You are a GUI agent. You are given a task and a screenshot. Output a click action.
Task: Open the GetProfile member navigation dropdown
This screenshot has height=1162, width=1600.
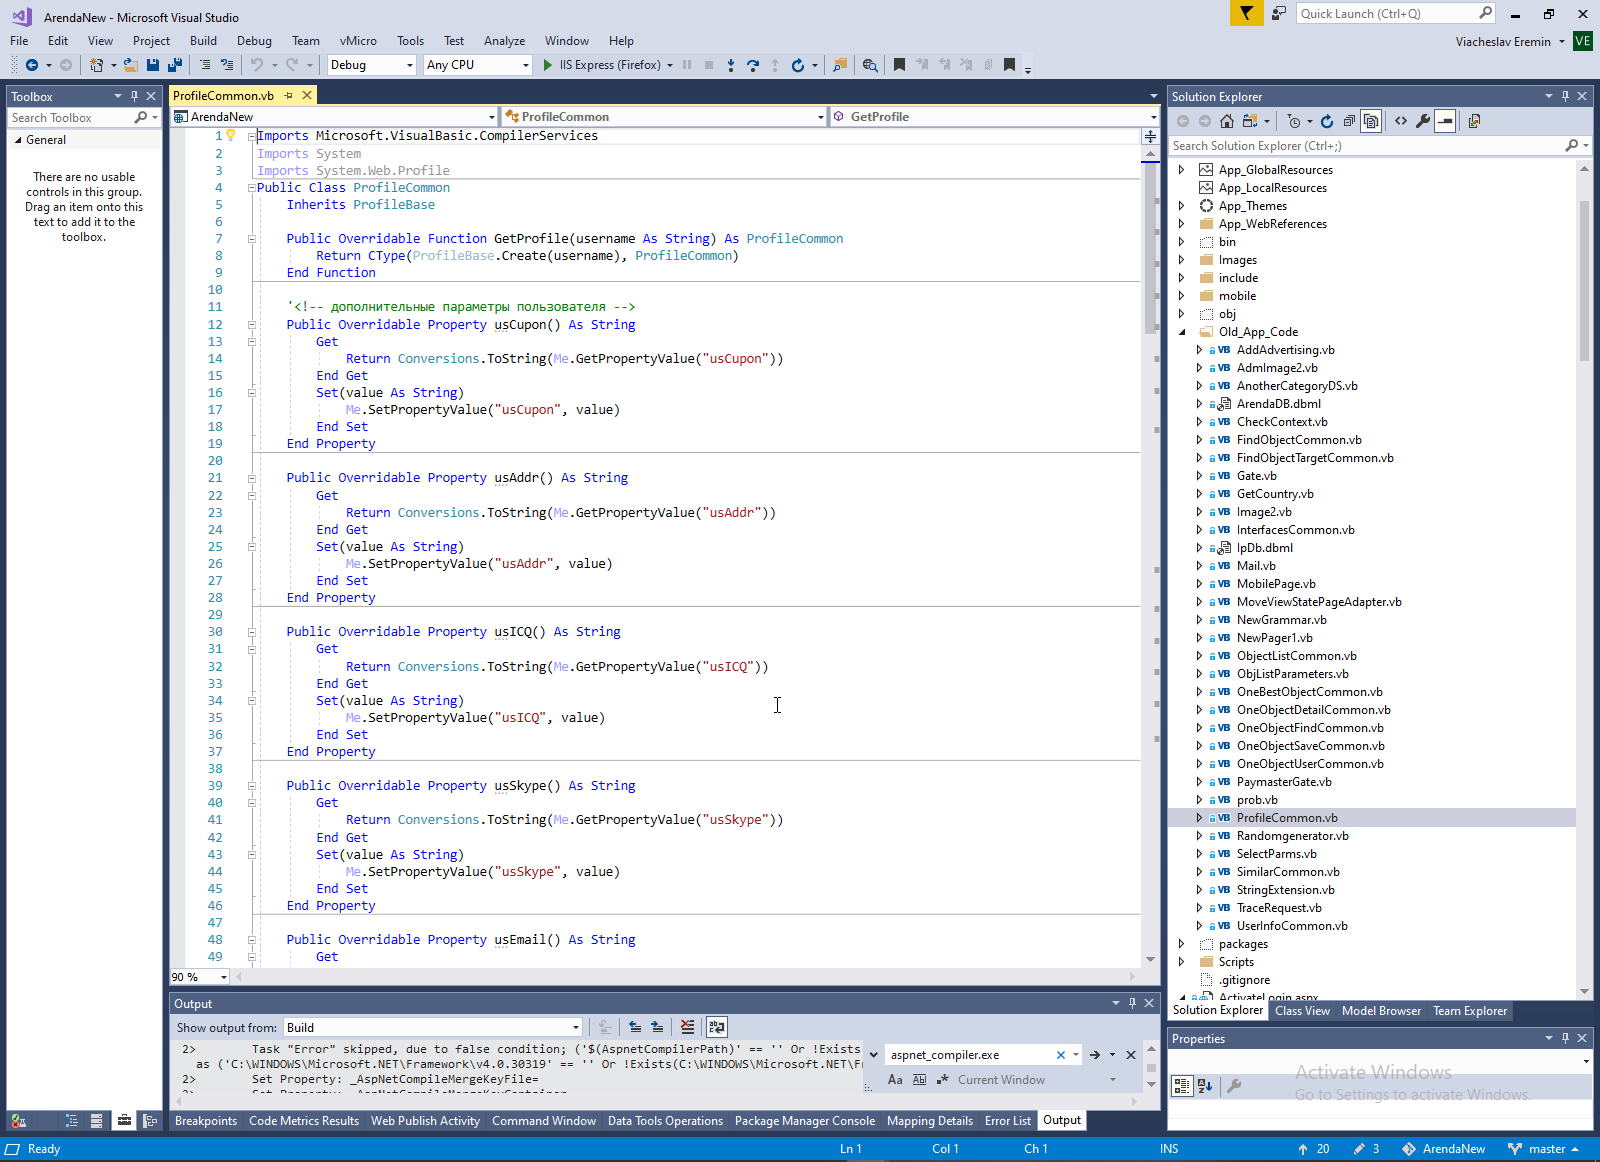994,117
